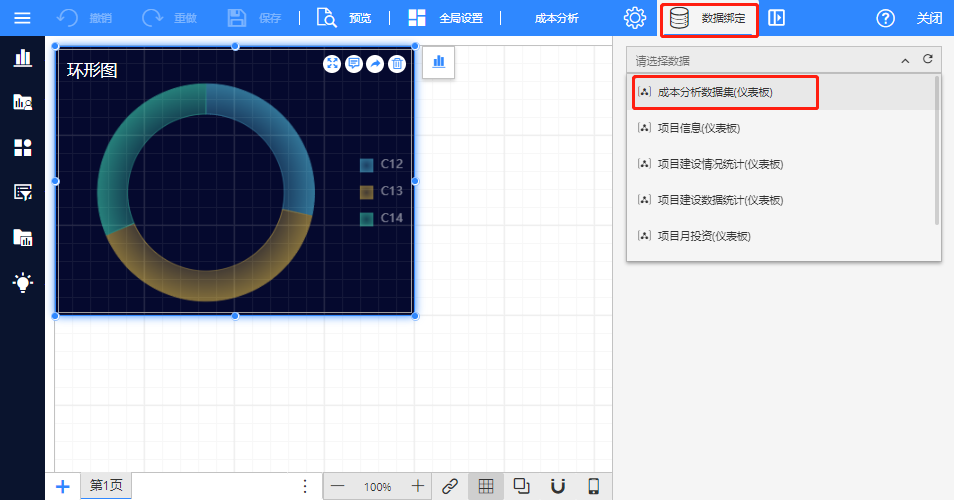Toggle the mobile phone view
This screenshot has width=954, height=500.
pyautogui.click(x=594, y=486)
